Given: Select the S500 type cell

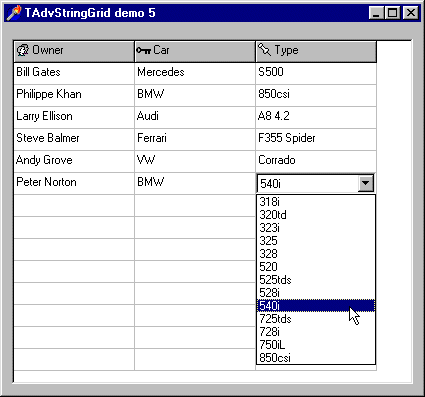Looking at the screenshot, I should (x=316, y=73).
